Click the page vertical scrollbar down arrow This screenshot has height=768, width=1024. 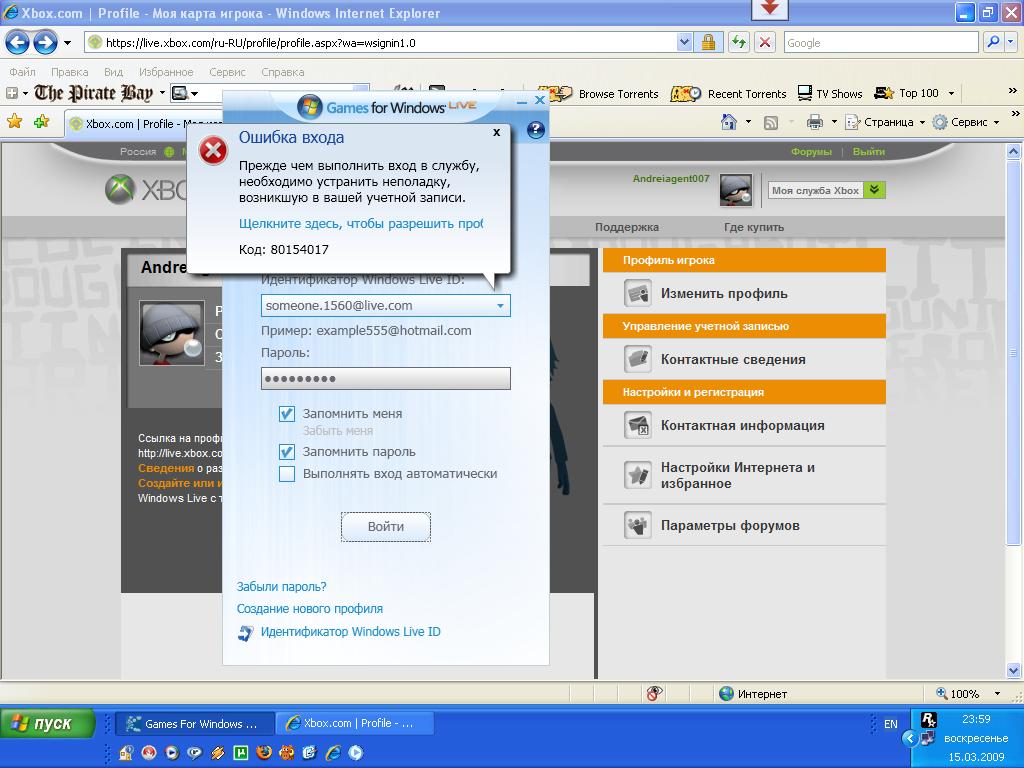1014,670
